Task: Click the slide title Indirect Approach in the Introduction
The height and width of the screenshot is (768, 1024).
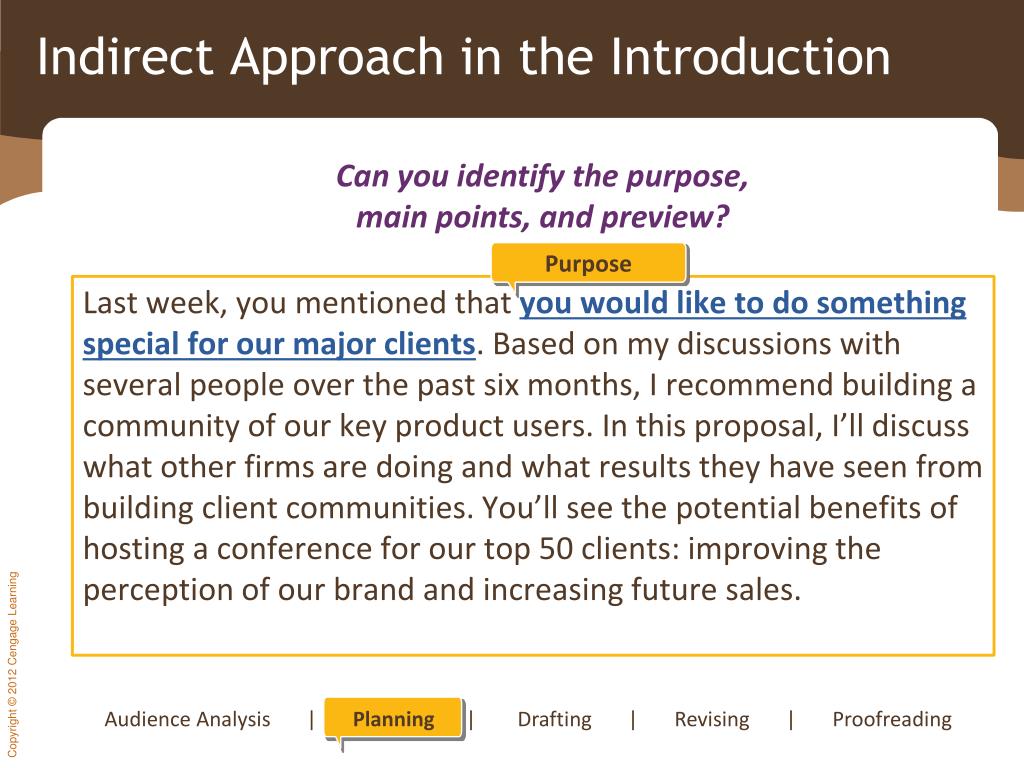Action: (x=464, y=57)
